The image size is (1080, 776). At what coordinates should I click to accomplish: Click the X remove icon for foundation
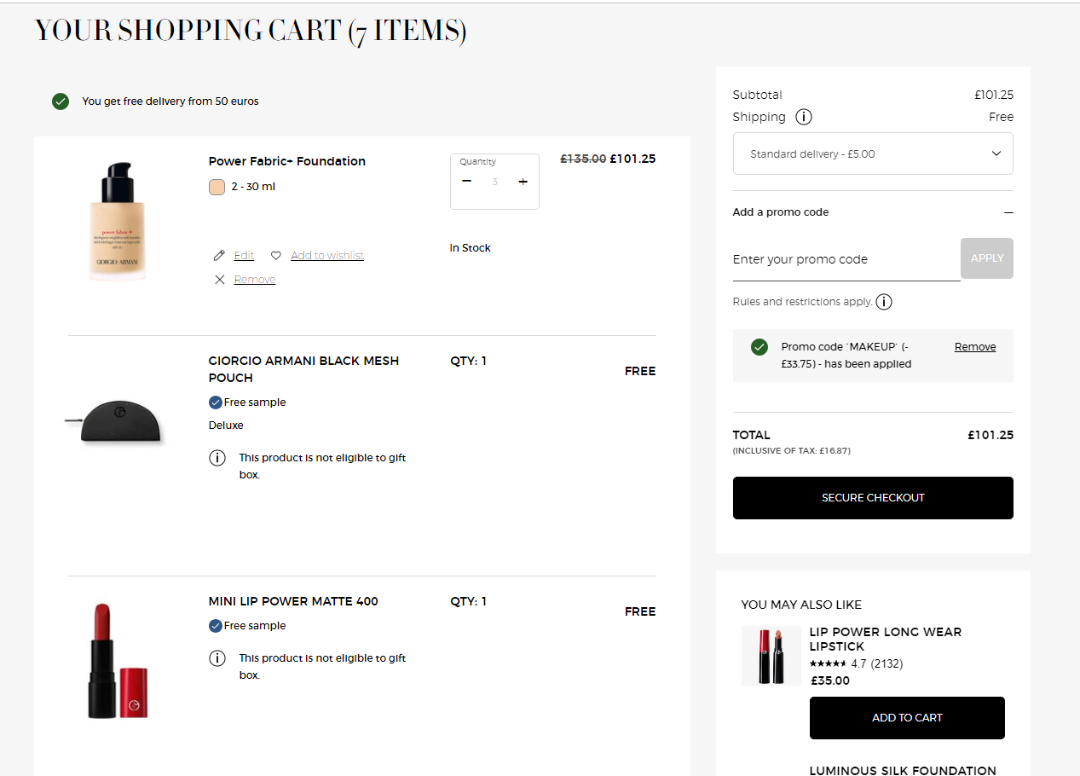220,279
